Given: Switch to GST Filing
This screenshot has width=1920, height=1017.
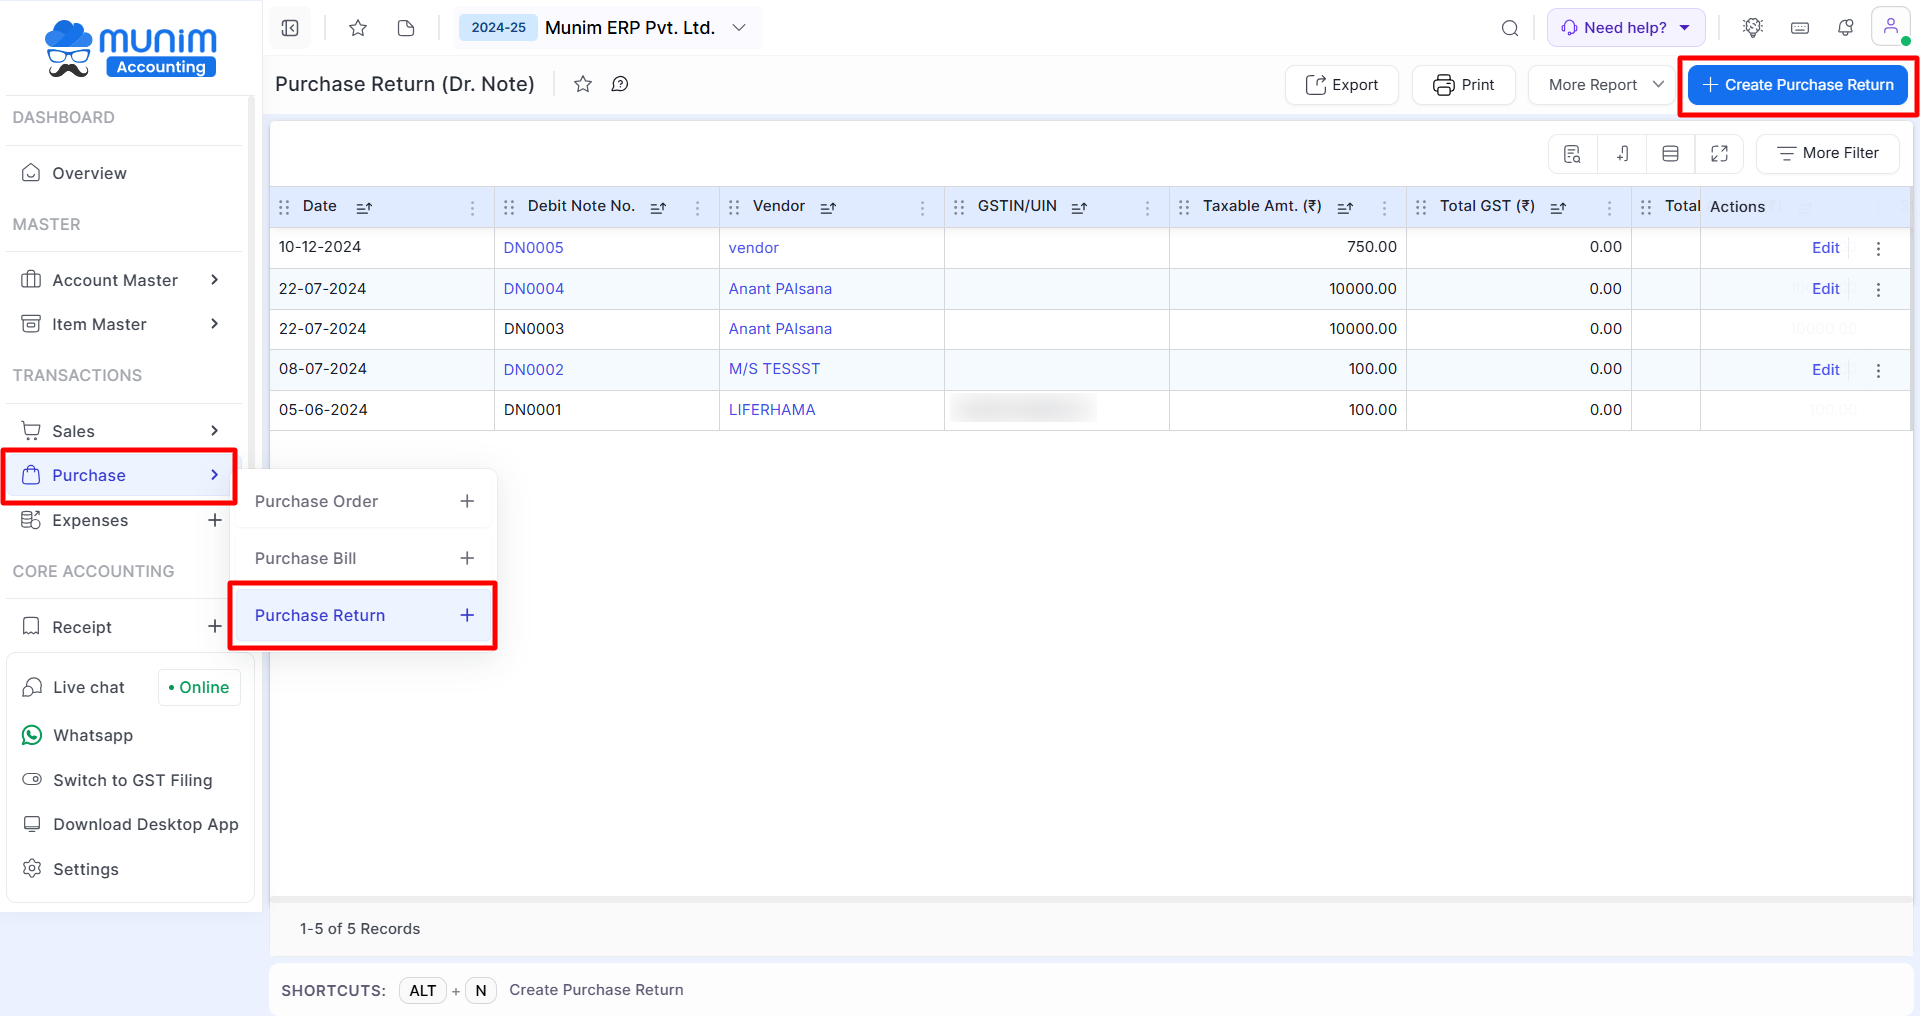Looking at the screenshot, I should click(x=132, y=780).
